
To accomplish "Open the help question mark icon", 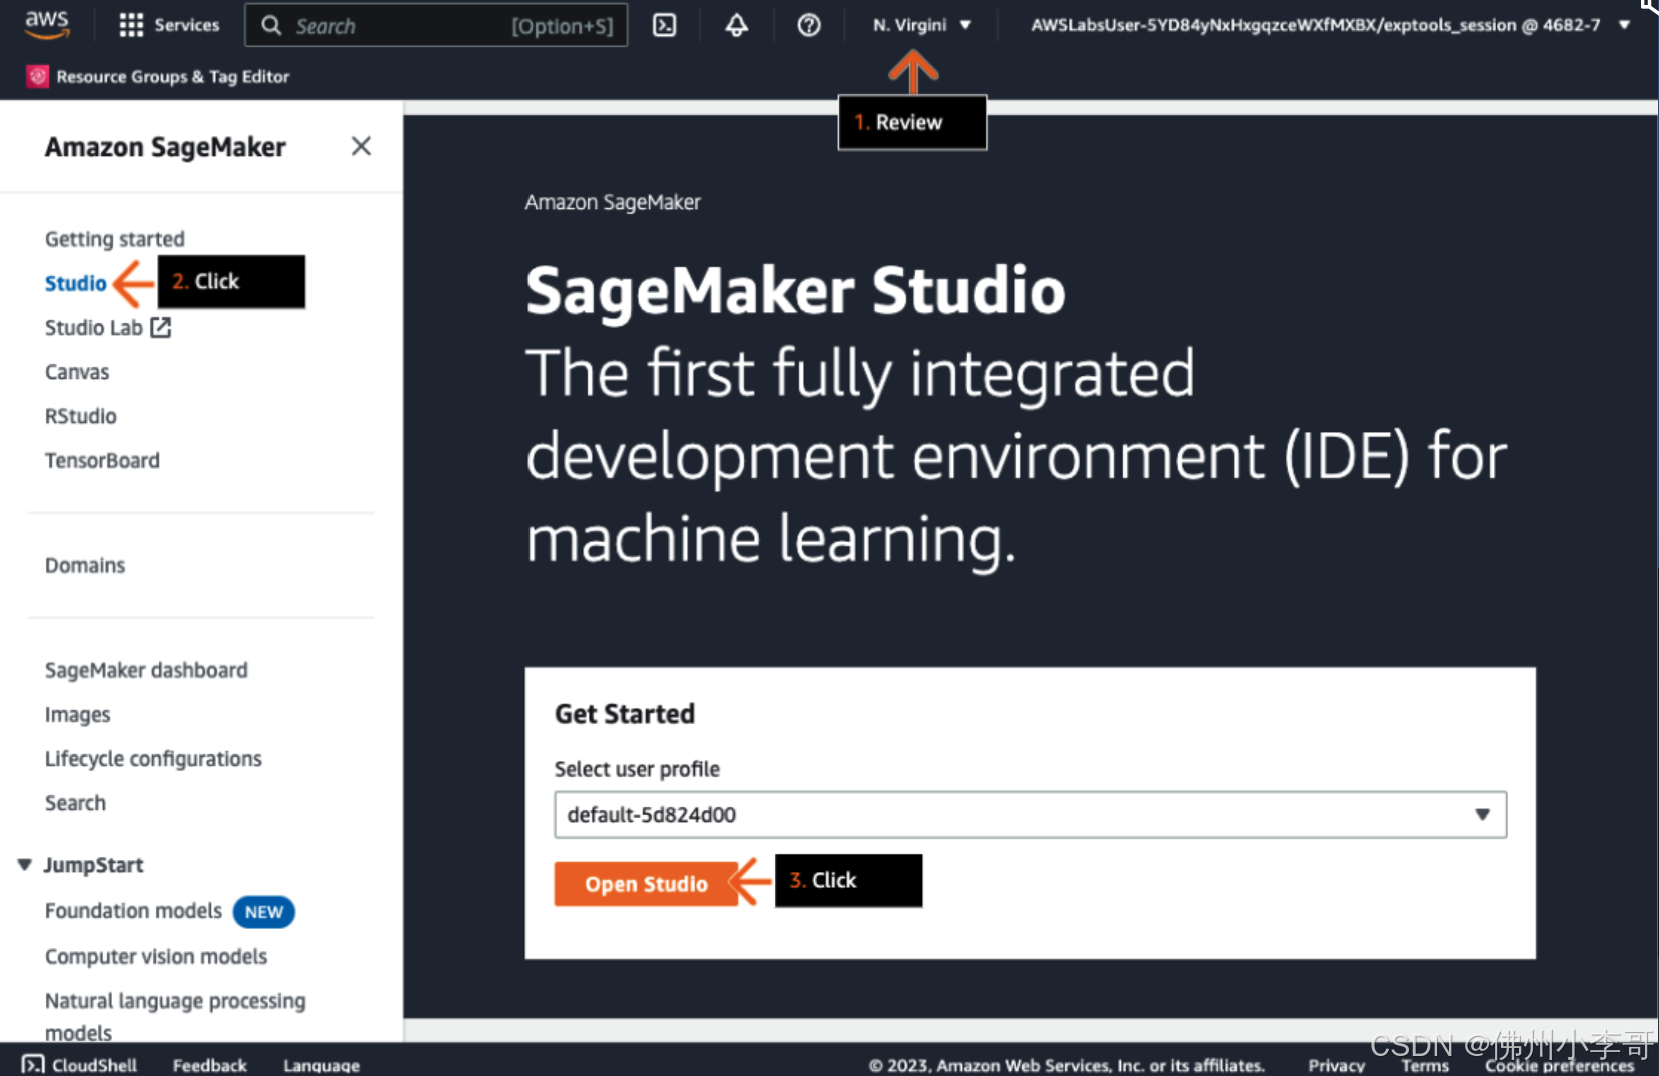I will coord(809,25).
